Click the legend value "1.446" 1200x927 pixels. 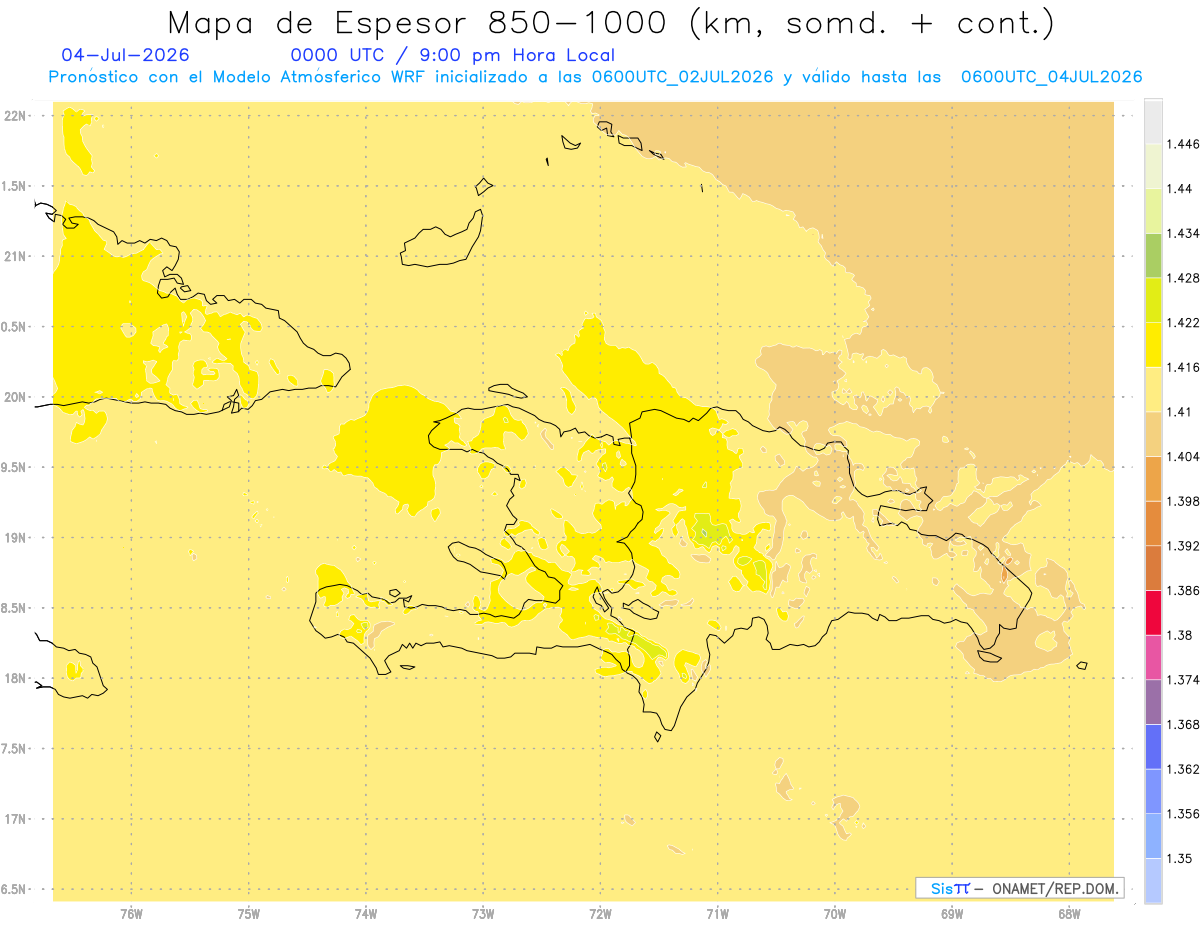point(1184,144)
